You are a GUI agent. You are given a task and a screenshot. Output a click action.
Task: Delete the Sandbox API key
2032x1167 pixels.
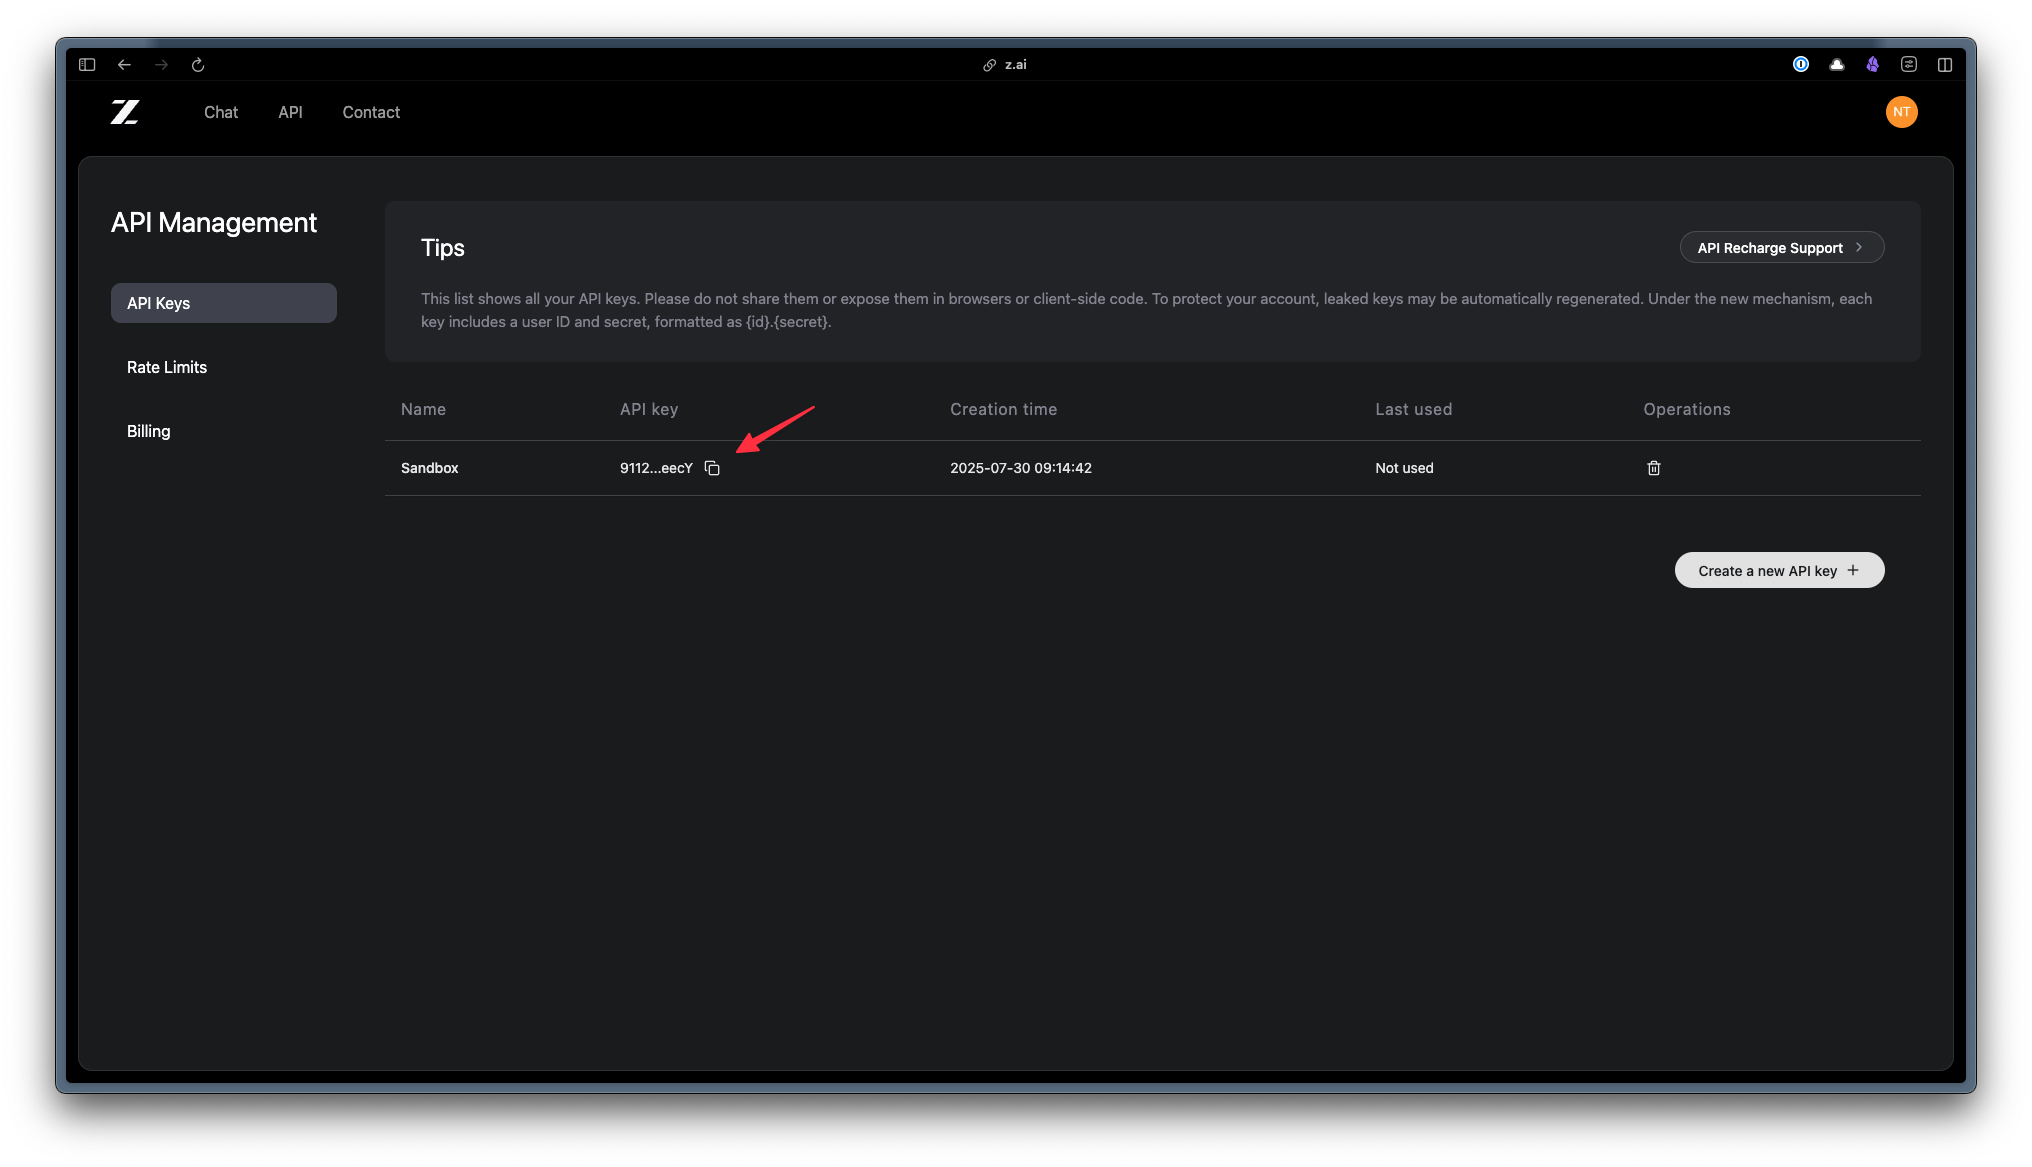pyautogui.click(x=1654, y=468)
